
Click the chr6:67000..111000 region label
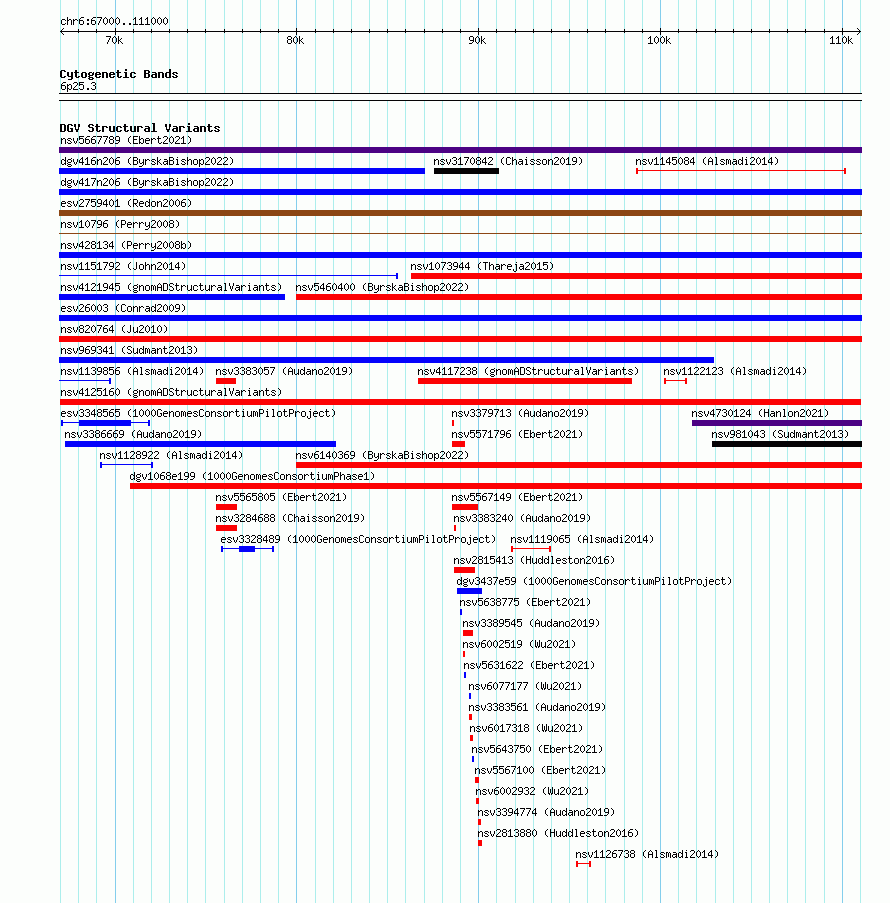pyautogui.click(x=114, y=21)
